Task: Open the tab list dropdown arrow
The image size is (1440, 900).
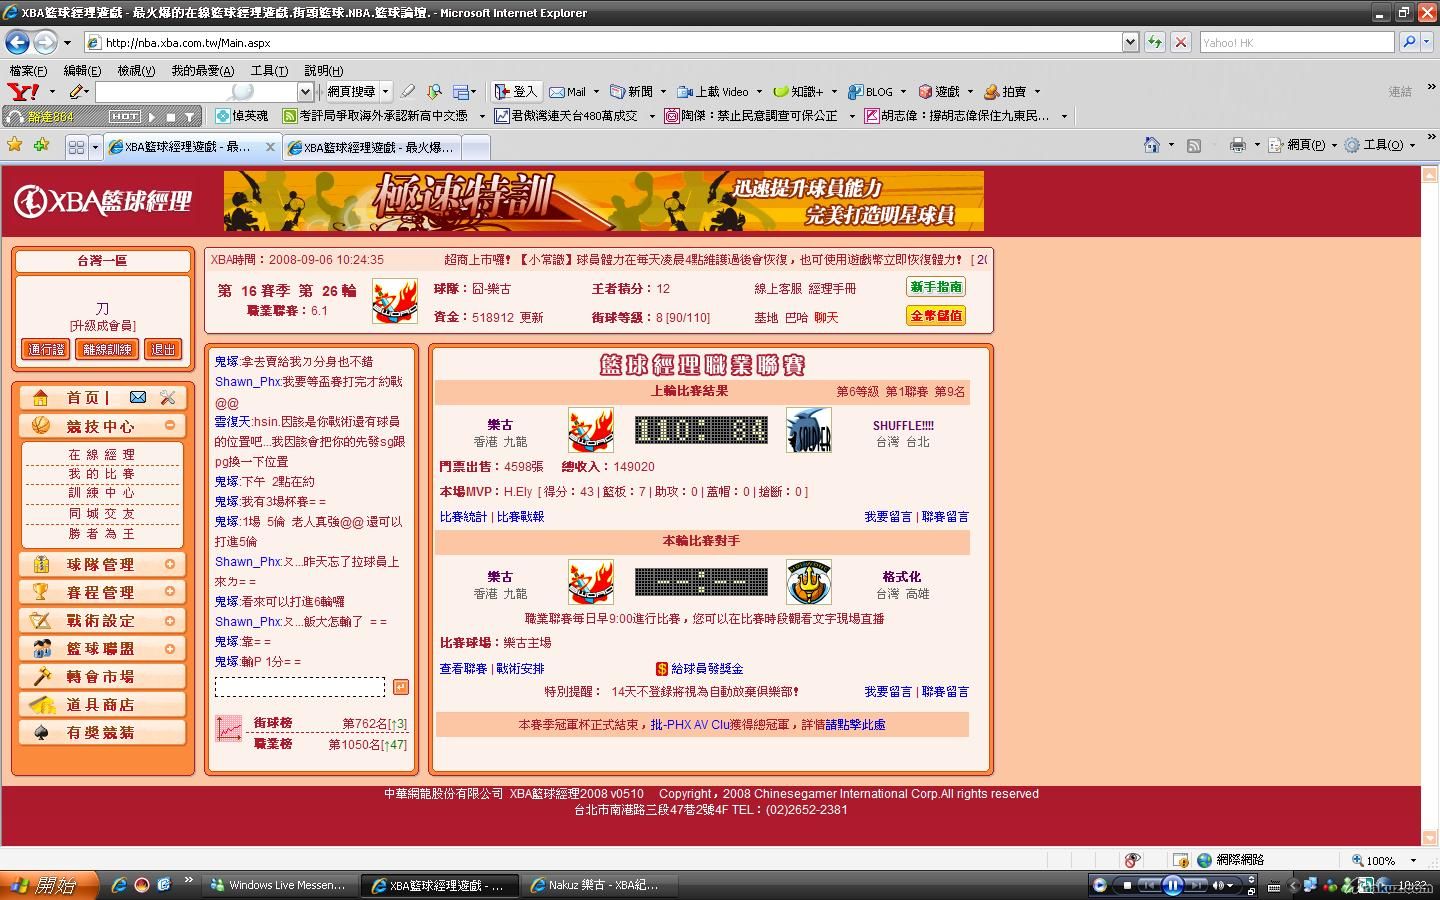Action: point(95,147)
